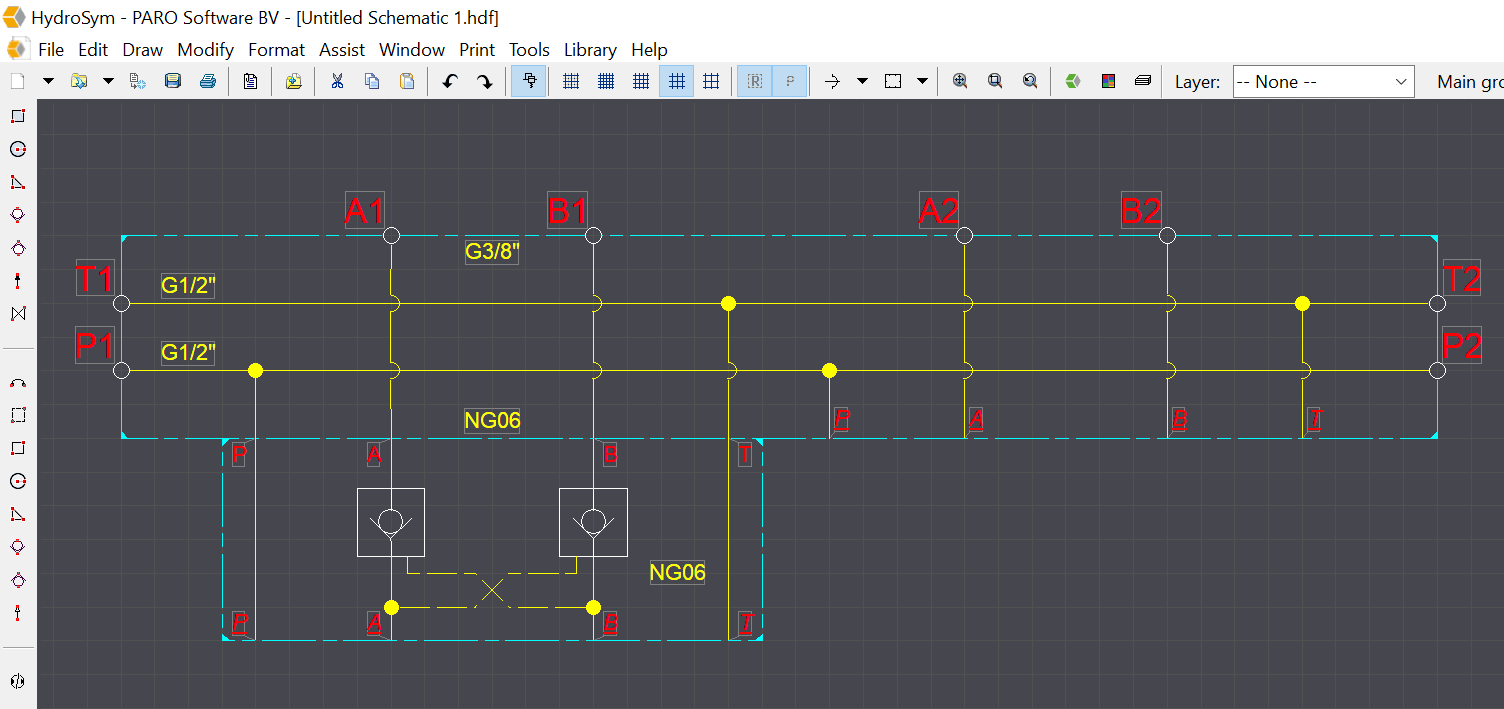
Task: Click the stacked layers icon
Action: pyautogui.click(x=1143, y=81)
